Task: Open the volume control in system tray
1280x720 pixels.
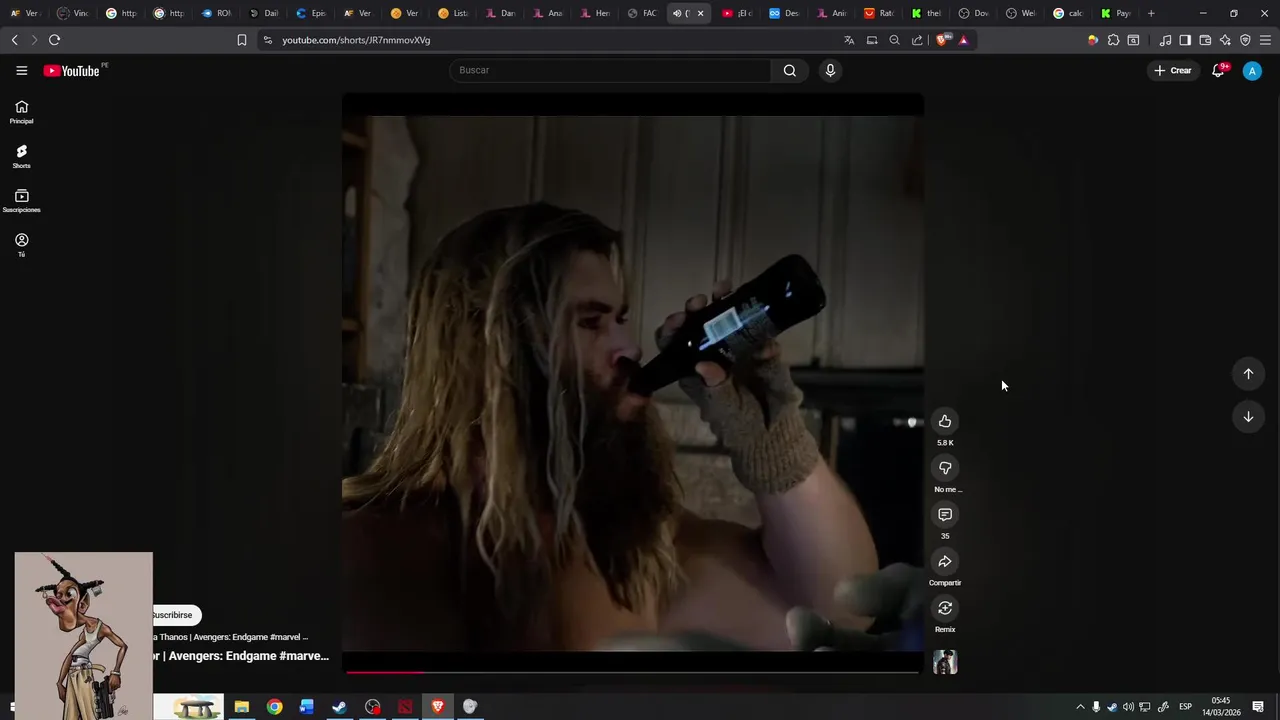Action: pos(1128,707)
